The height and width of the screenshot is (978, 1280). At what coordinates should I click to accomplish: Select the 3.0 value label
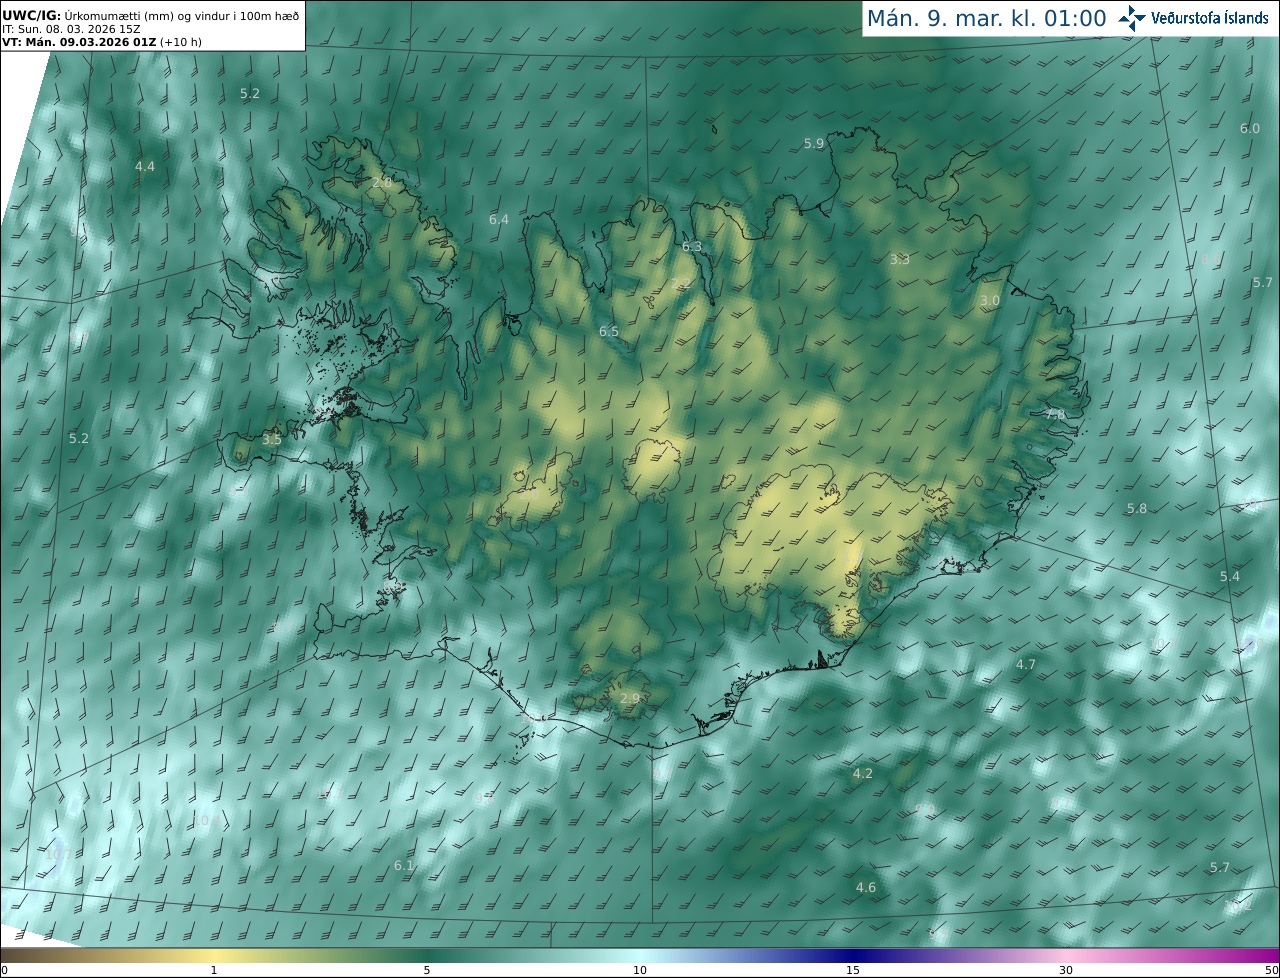coord(990,300)
